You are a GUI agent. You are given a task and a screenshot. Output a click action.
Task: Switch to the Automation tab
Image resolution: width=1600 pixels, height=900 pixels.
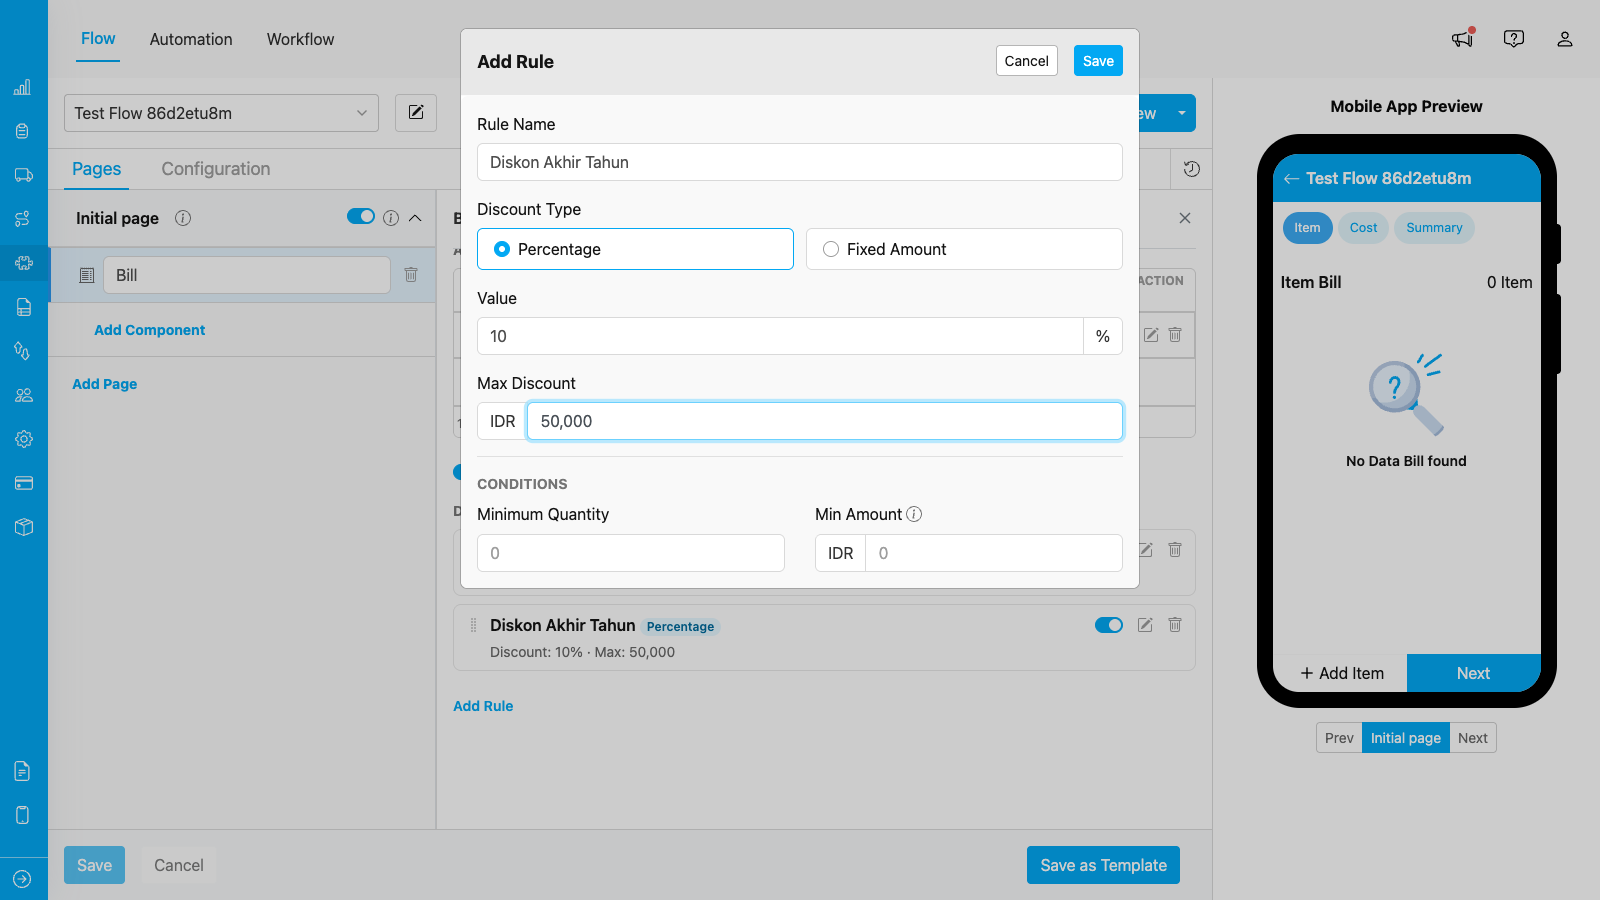191,39
